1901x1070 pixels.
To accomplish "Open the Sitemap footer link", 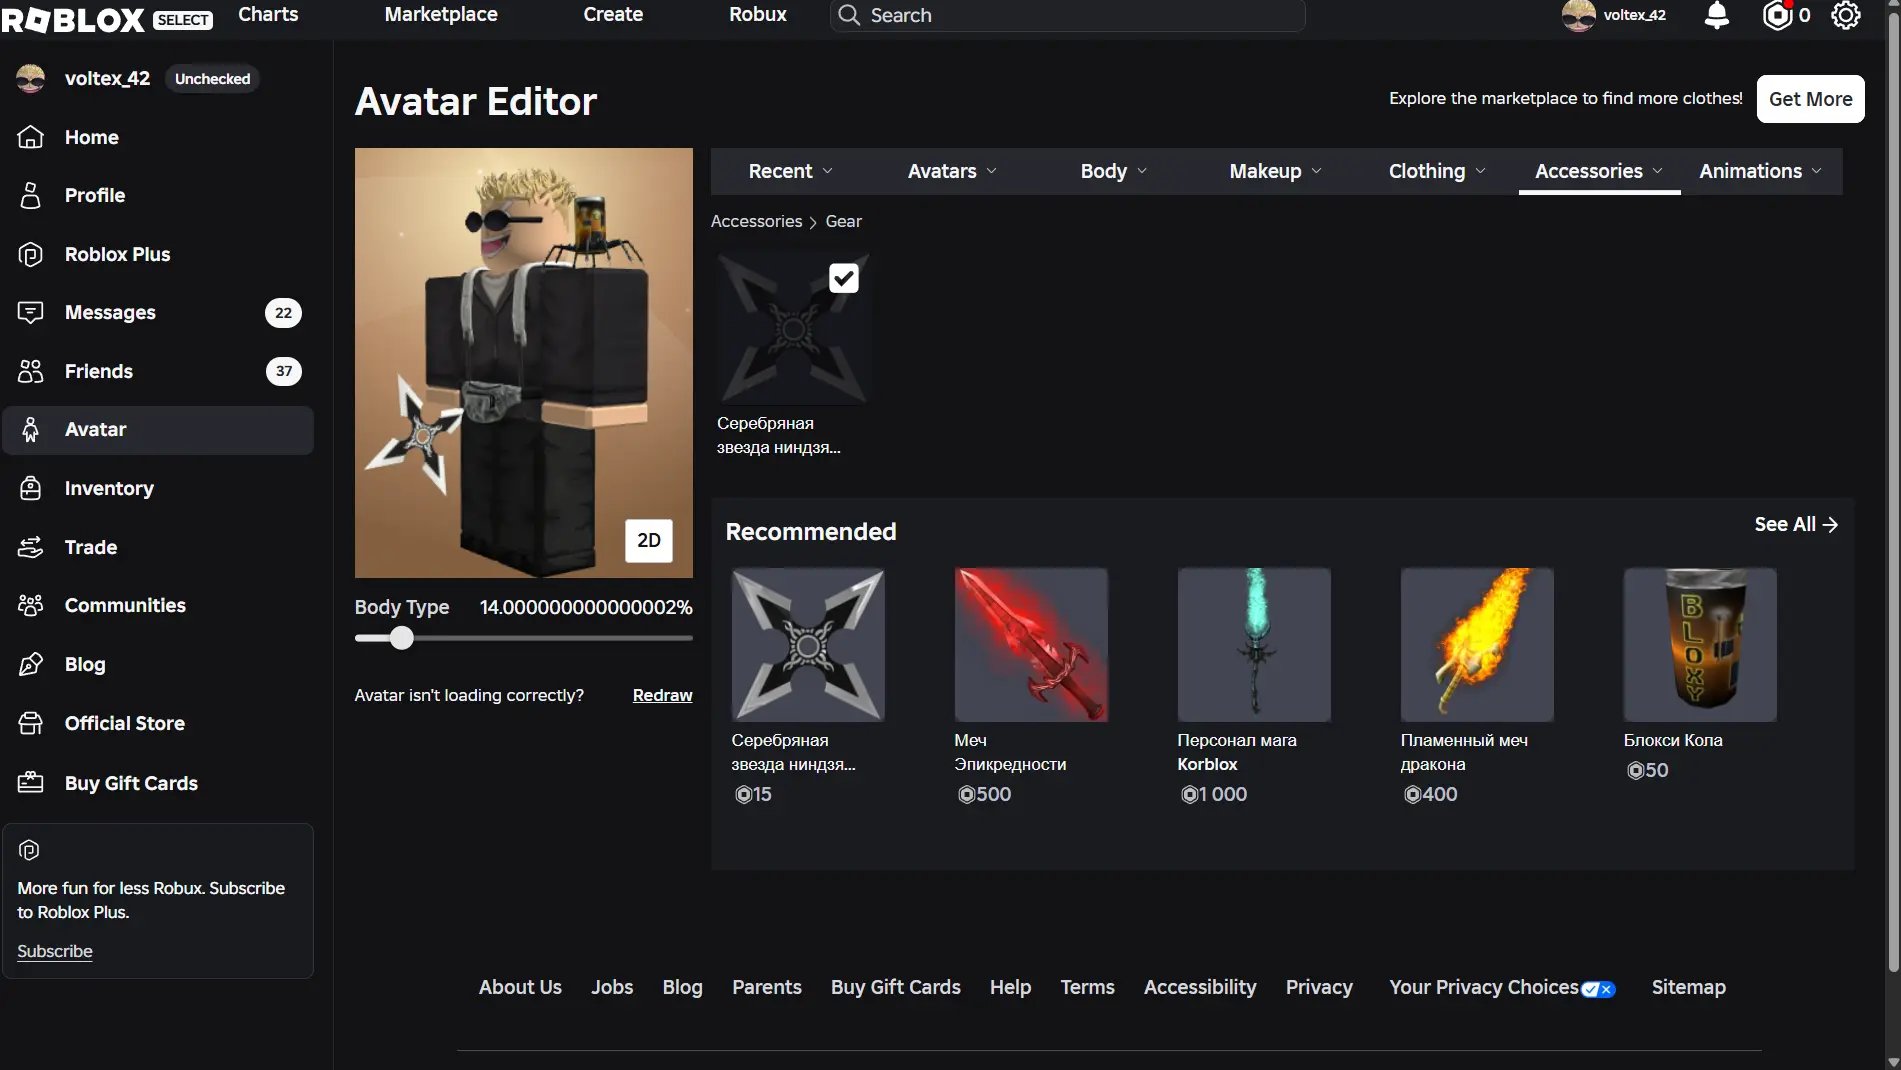I will click(1688, 987).
